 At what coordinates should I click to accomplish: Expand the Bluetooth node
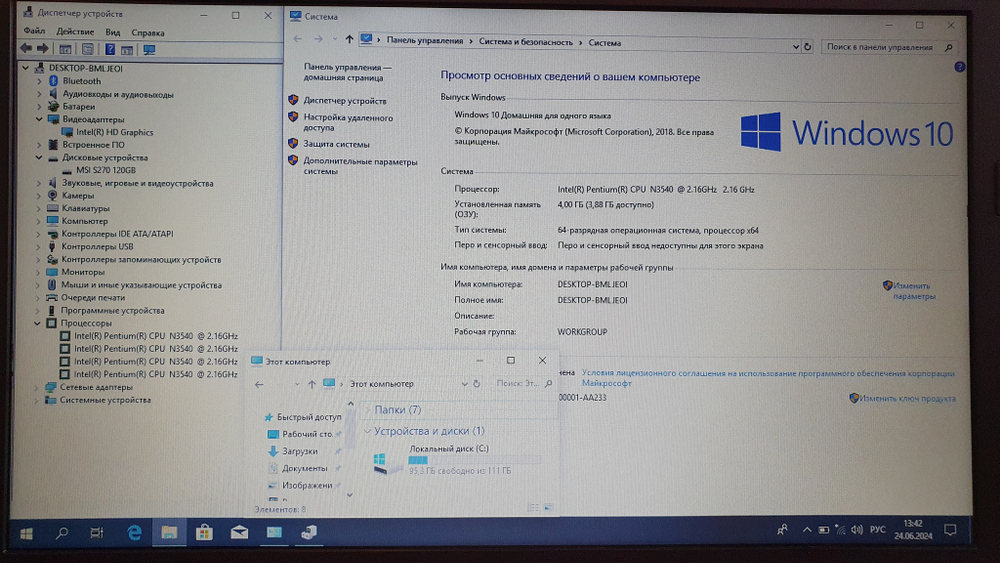coord(39,81)
